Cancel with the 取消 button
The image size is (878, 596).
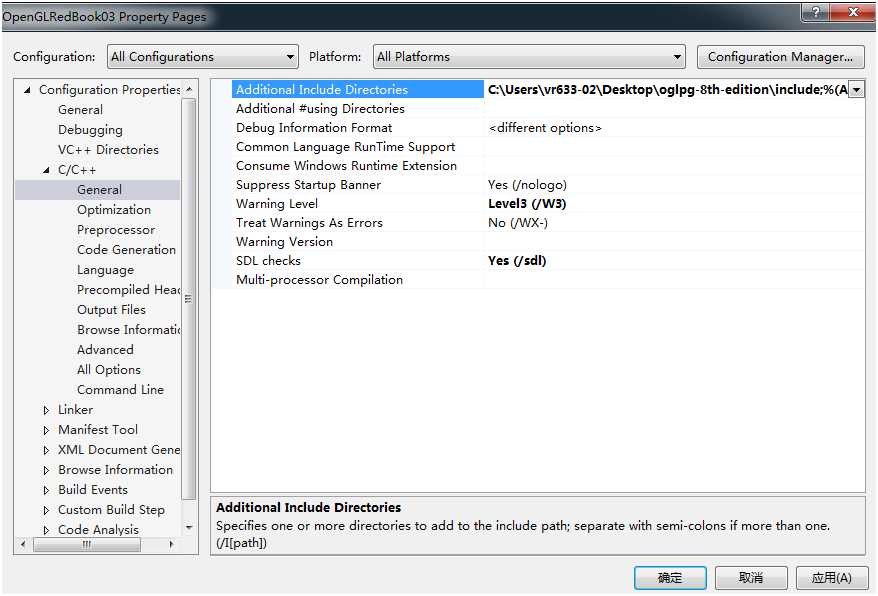751,578
